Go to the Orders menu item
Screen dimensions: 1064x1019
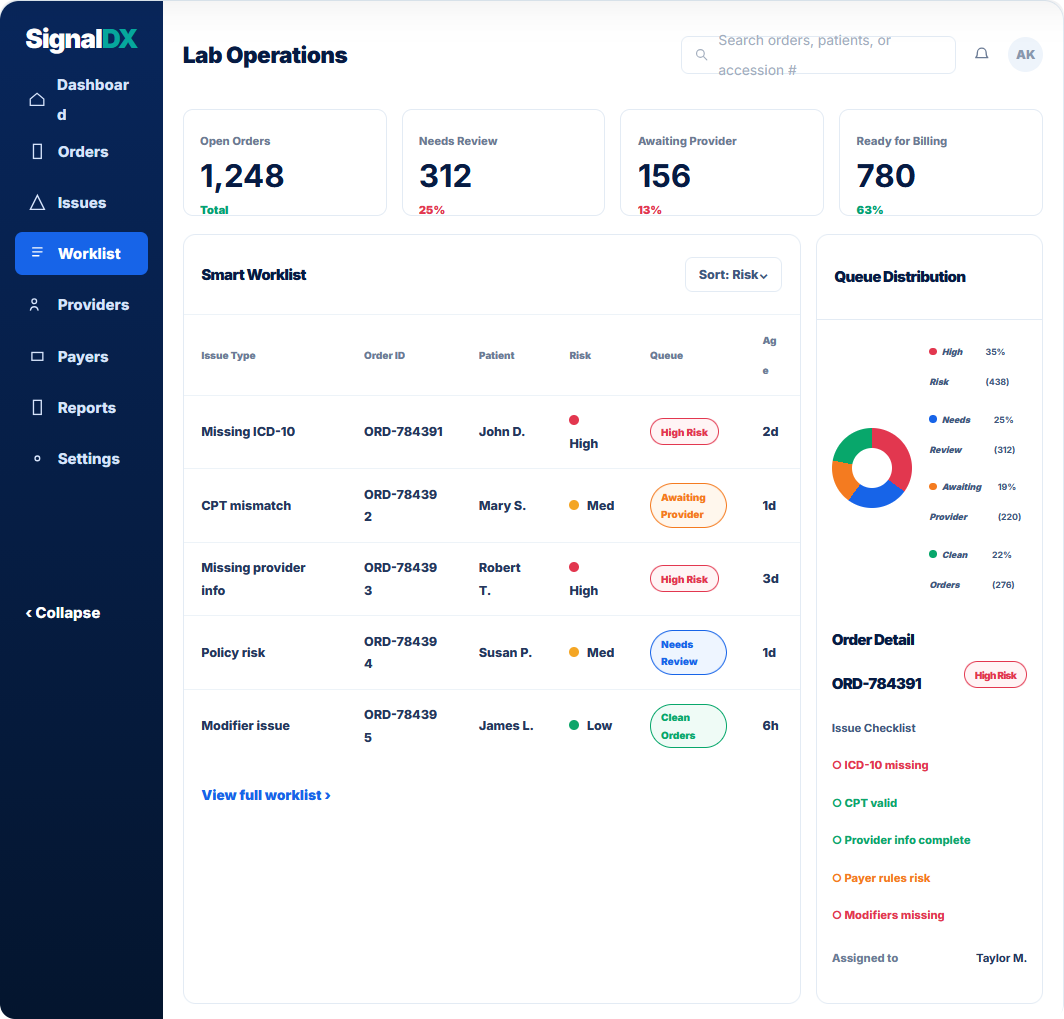click(81, 151)
